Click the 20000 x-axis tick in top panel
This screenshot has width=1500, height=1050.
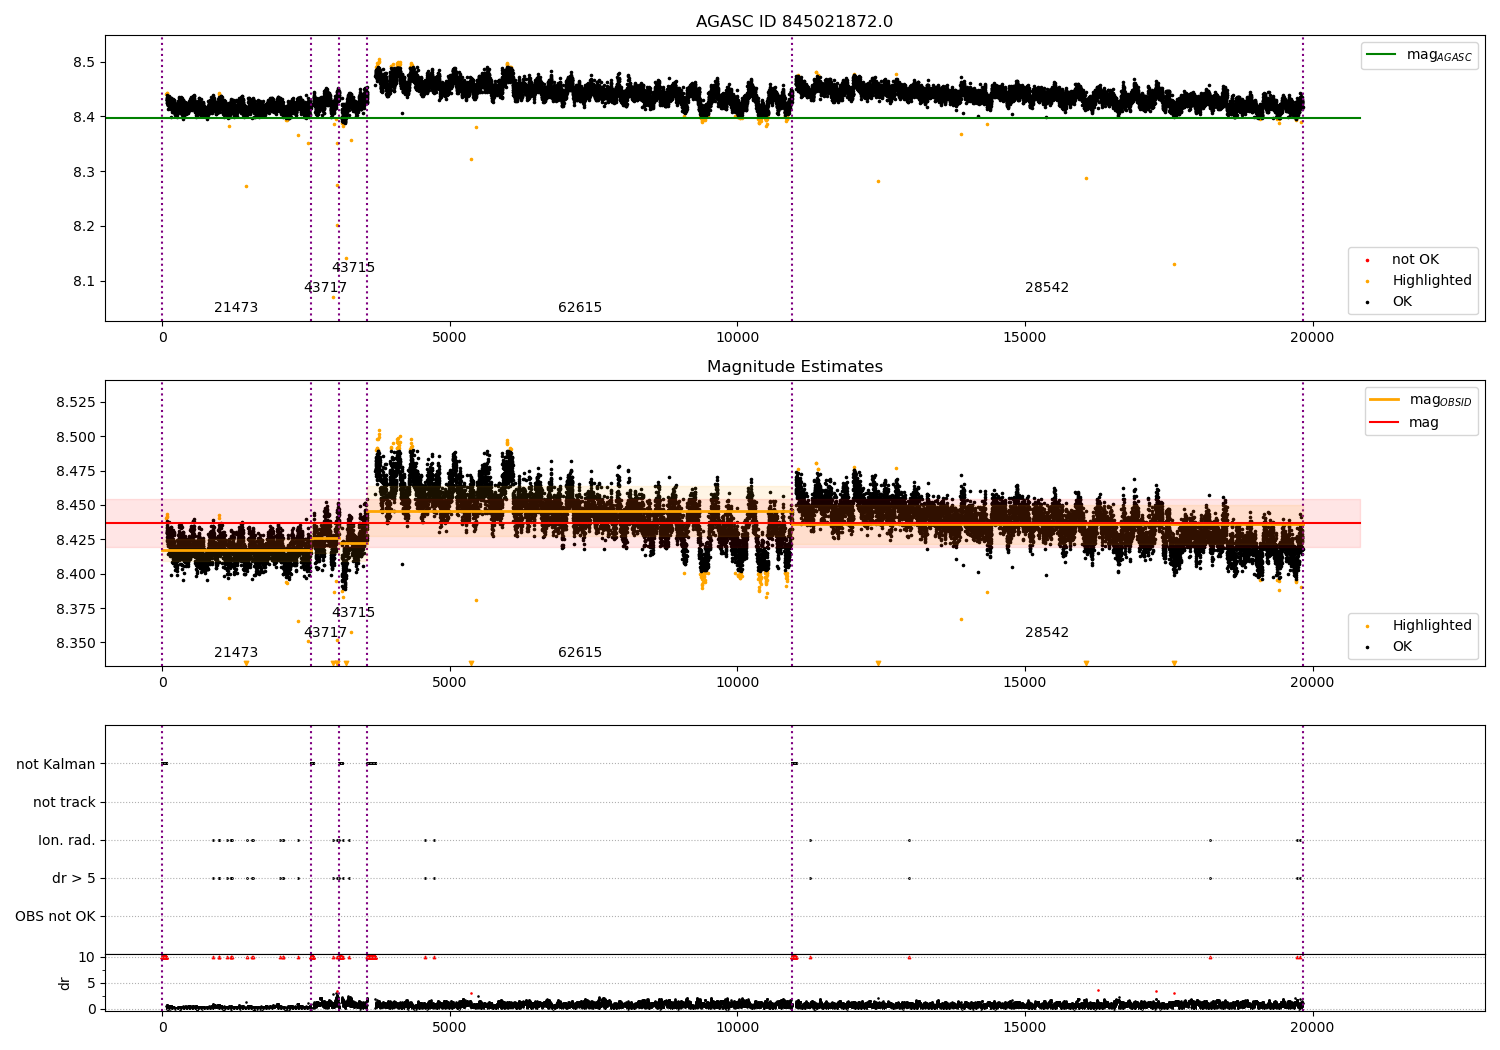[x=1312, y=338]
